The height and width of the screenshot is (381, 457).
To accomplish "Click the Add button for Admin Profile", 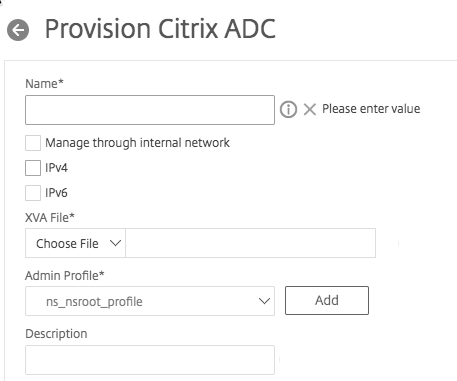I will [327, 300].
